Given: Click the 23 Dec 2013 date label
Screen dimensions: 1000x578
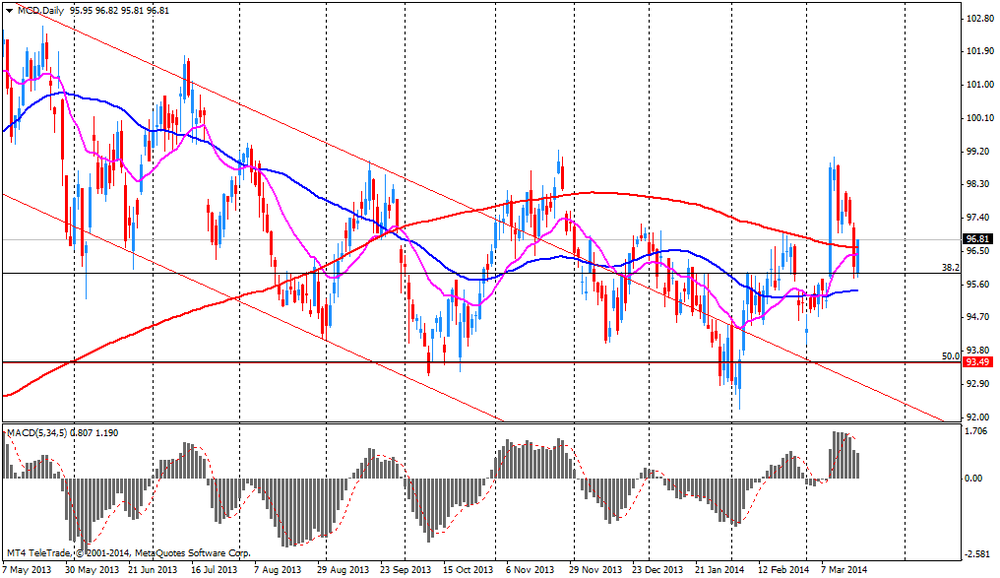Looking at the screenshot, I should (658, 569).
